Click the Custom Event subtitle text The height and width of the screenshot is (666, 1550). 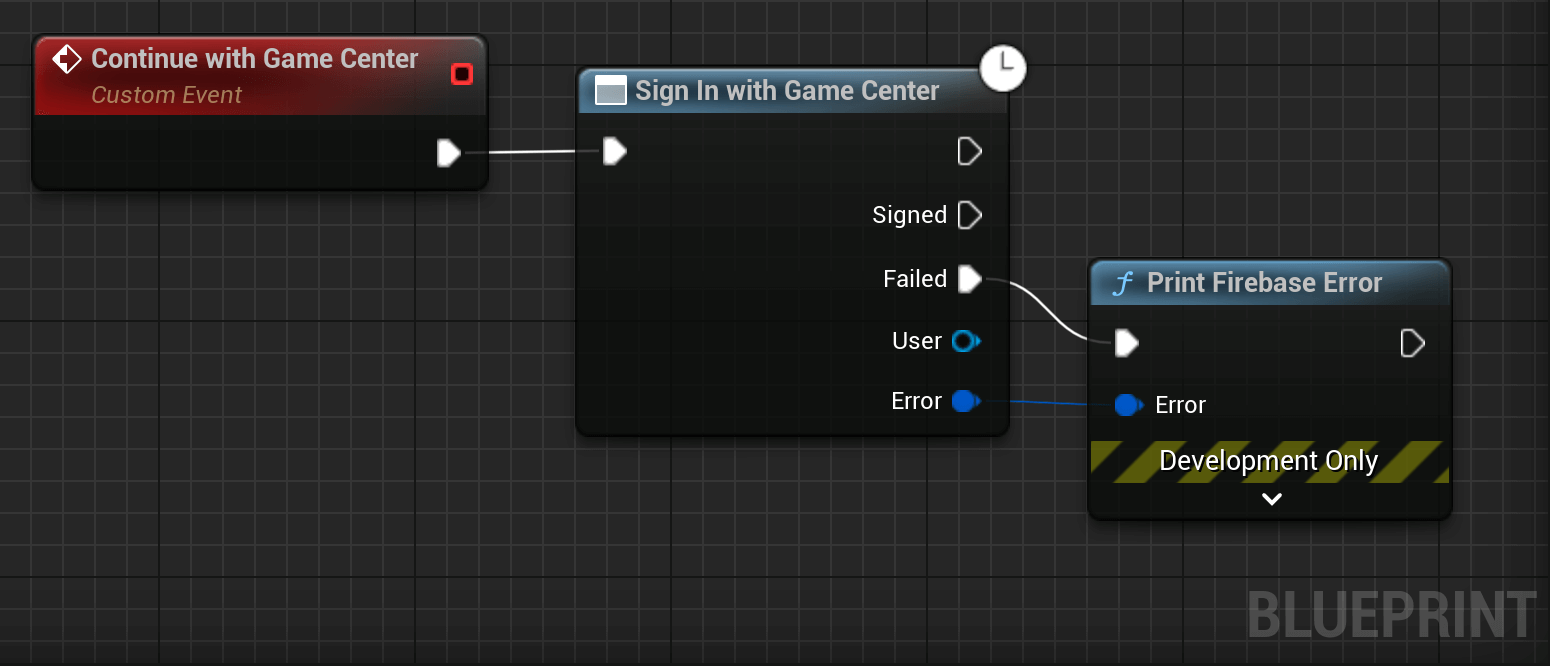click(x=167, y=95)
